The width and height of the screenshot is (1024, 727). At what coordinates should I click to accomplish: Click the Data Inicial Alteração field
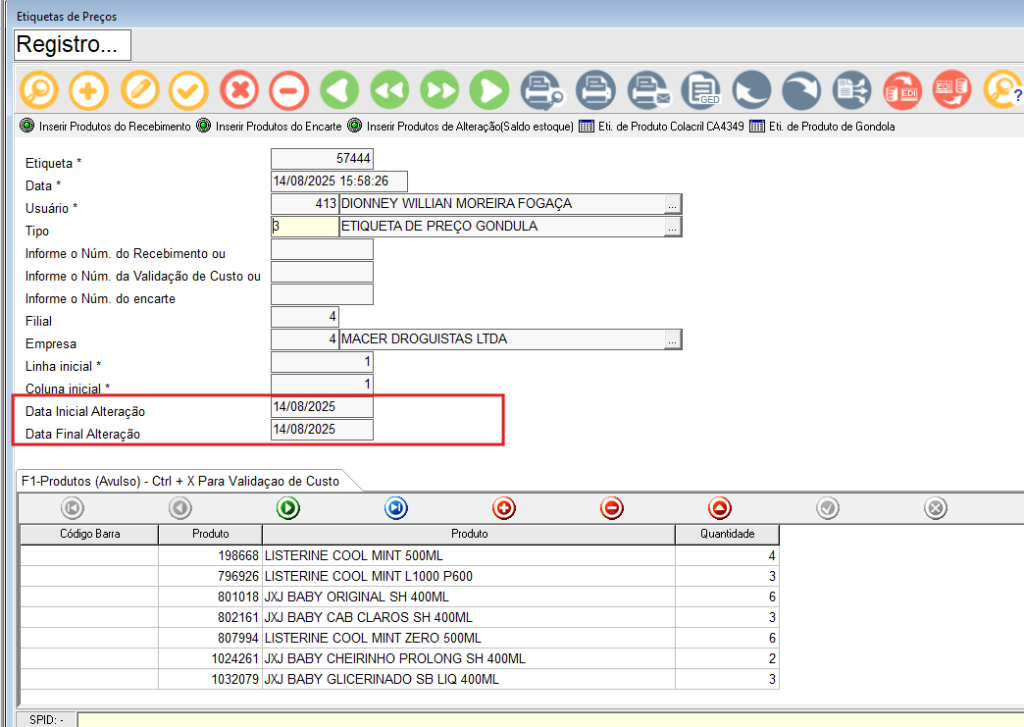(x=322, y=408)
